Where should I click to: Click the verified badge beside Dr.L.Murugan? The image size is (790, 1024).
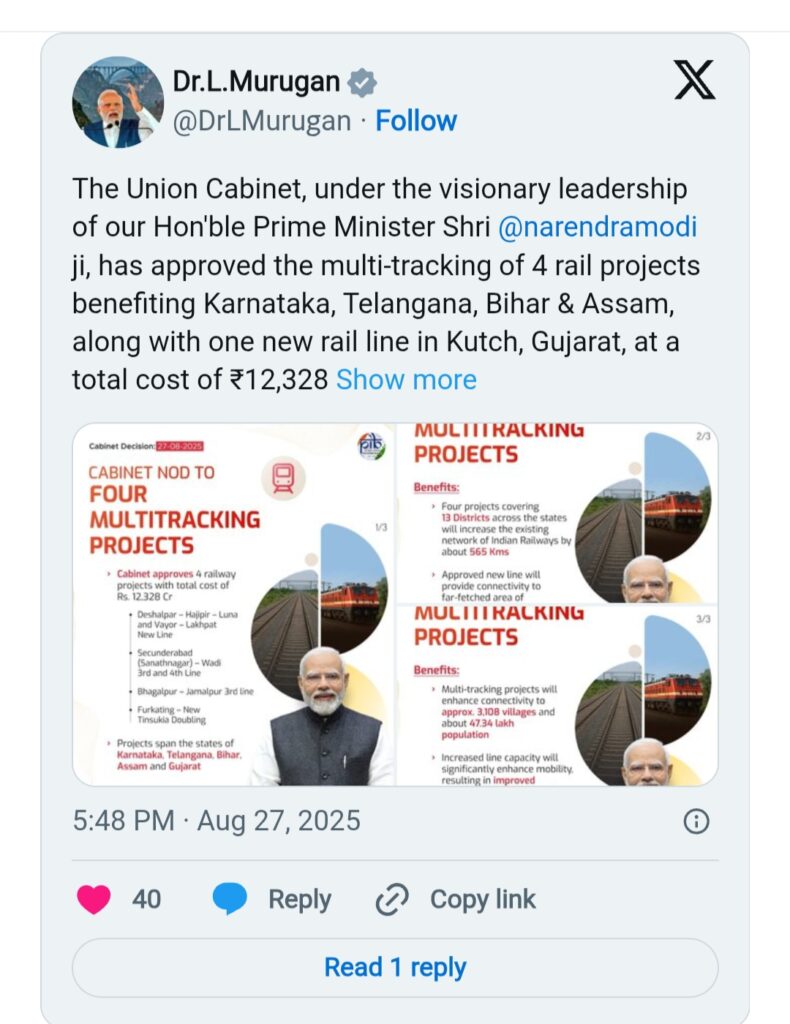click(362, 82)
